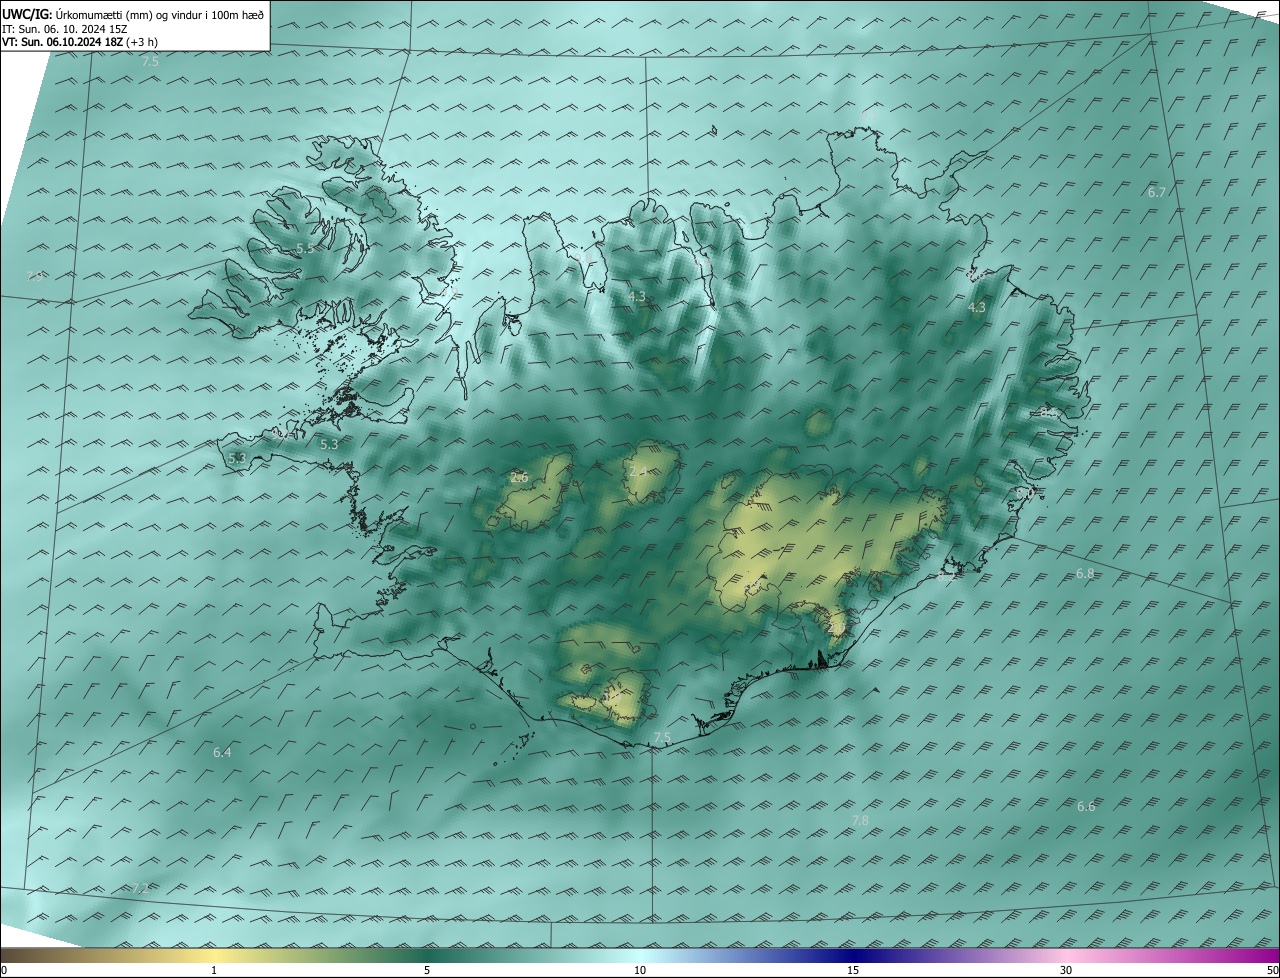Click the "15" tick on the colour scale

853,970
